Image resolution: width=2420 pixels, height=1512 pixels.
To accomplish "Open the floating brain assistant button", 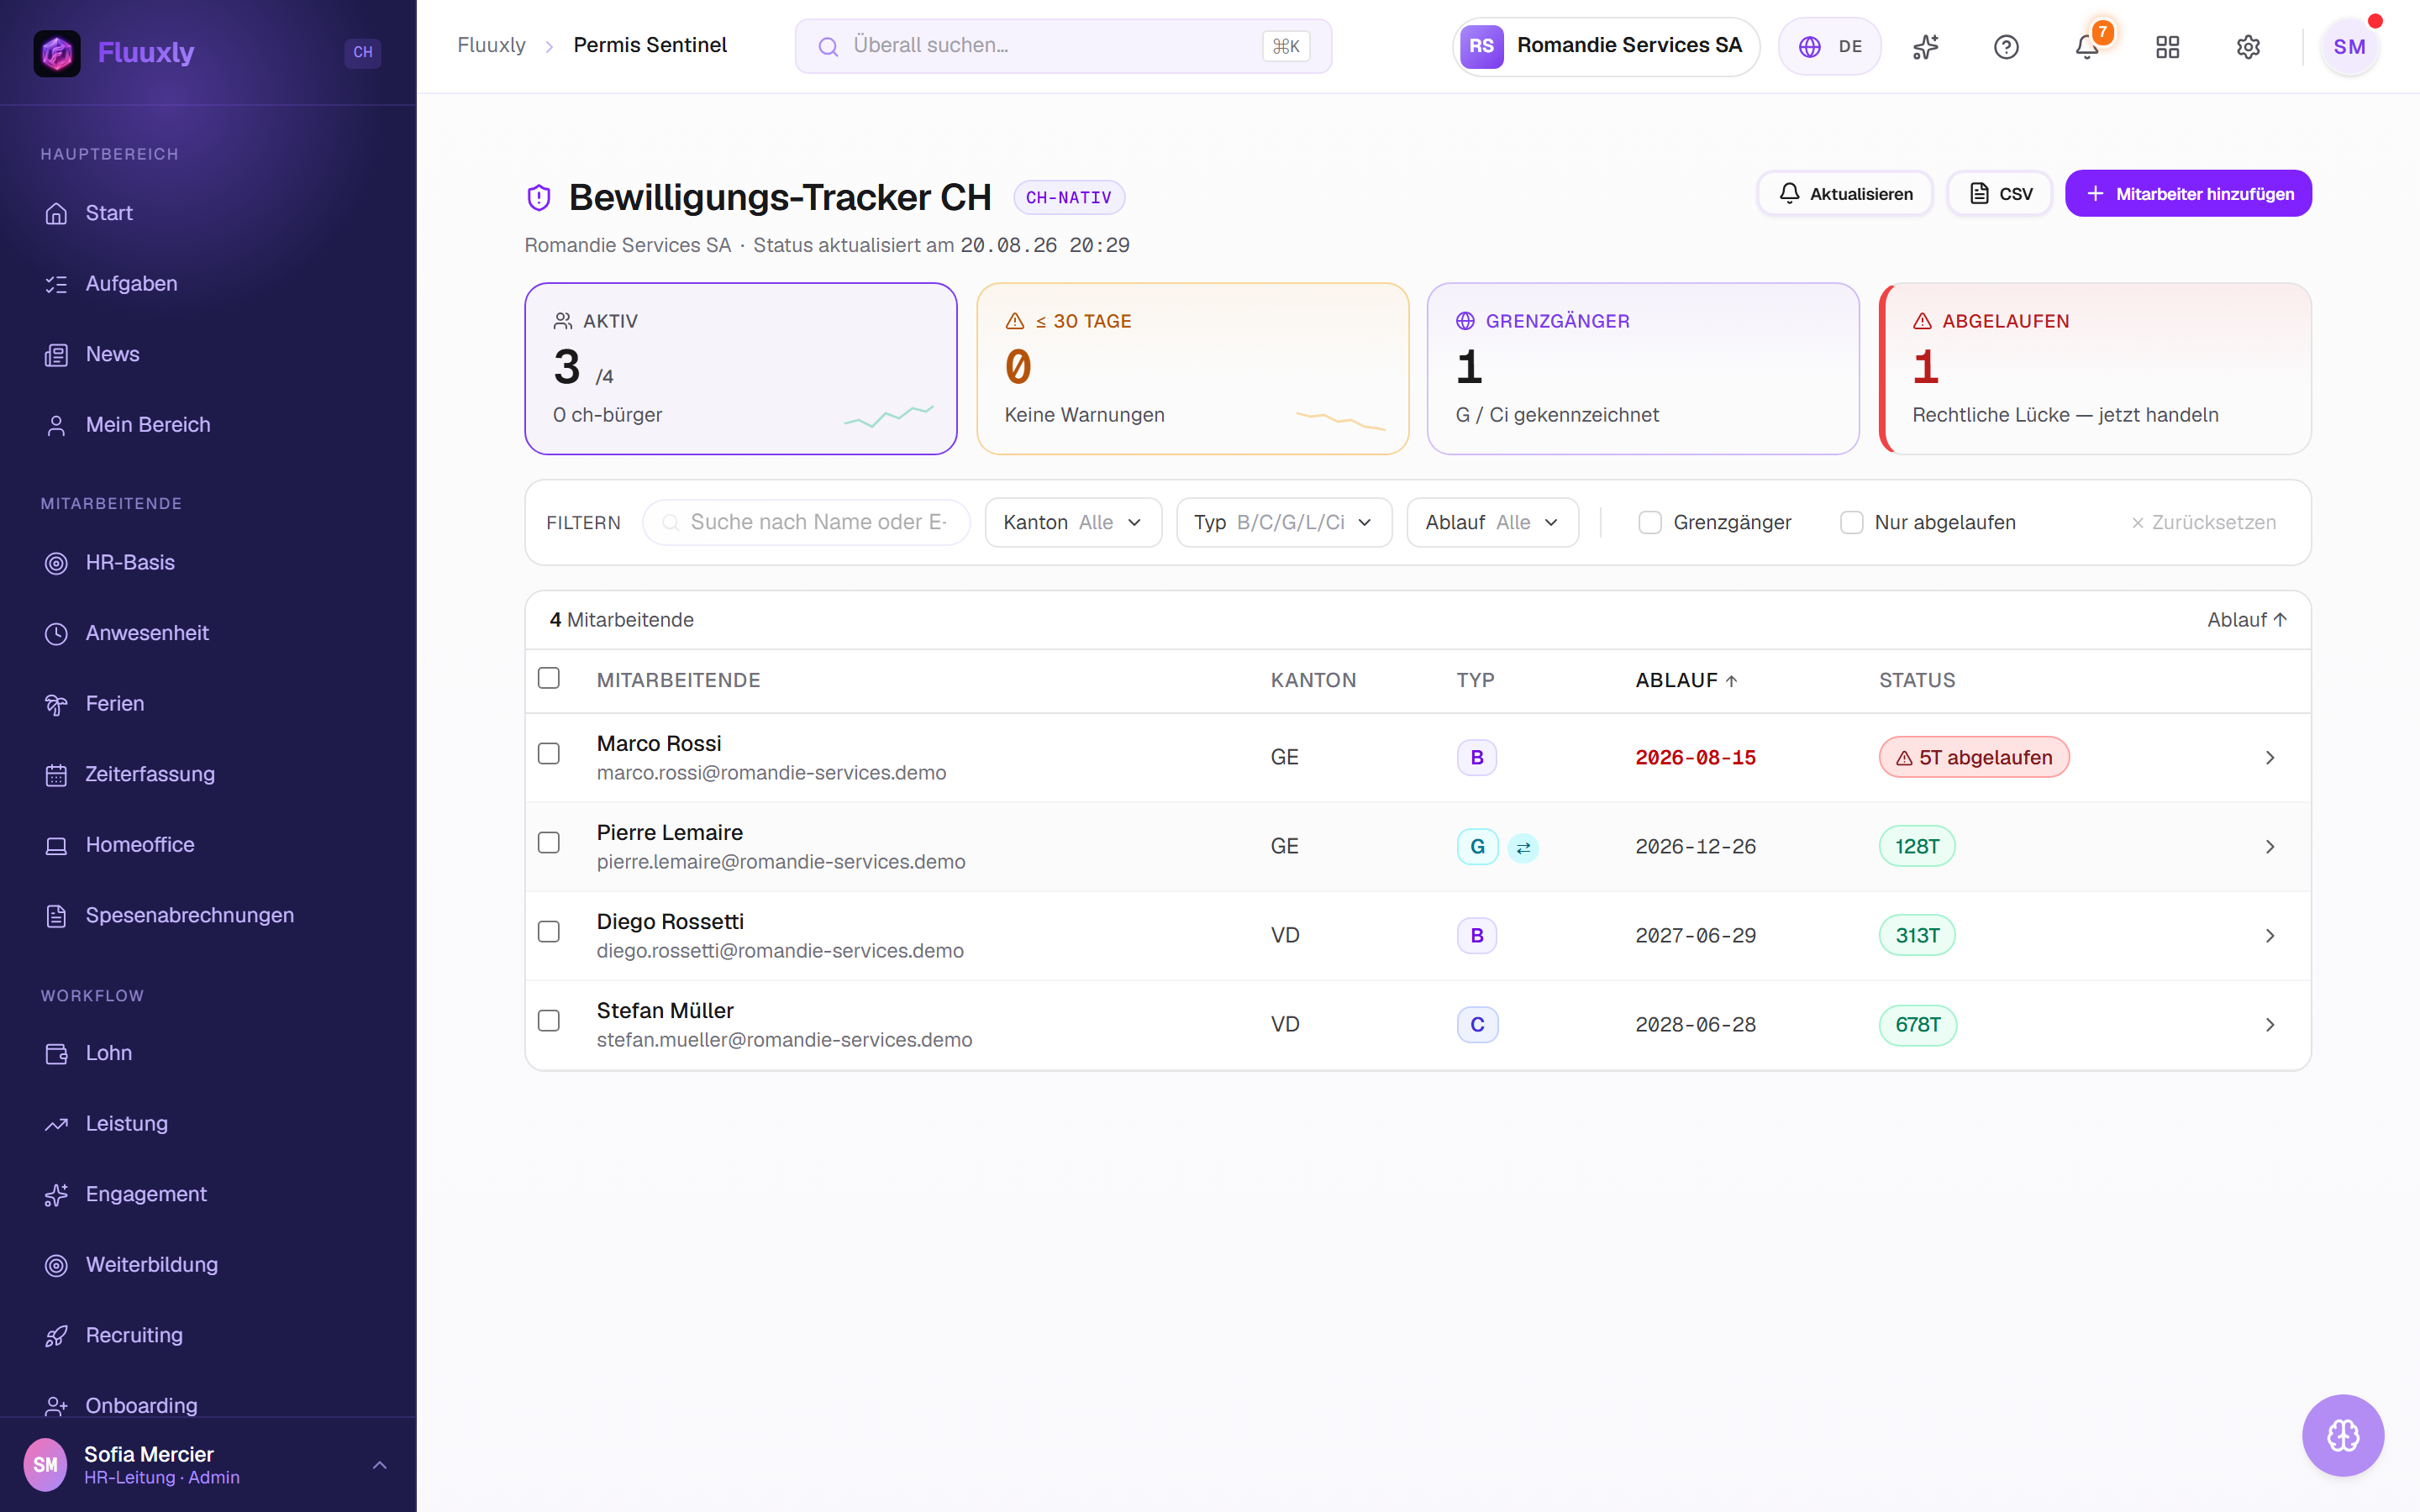I will 2343,1435.
